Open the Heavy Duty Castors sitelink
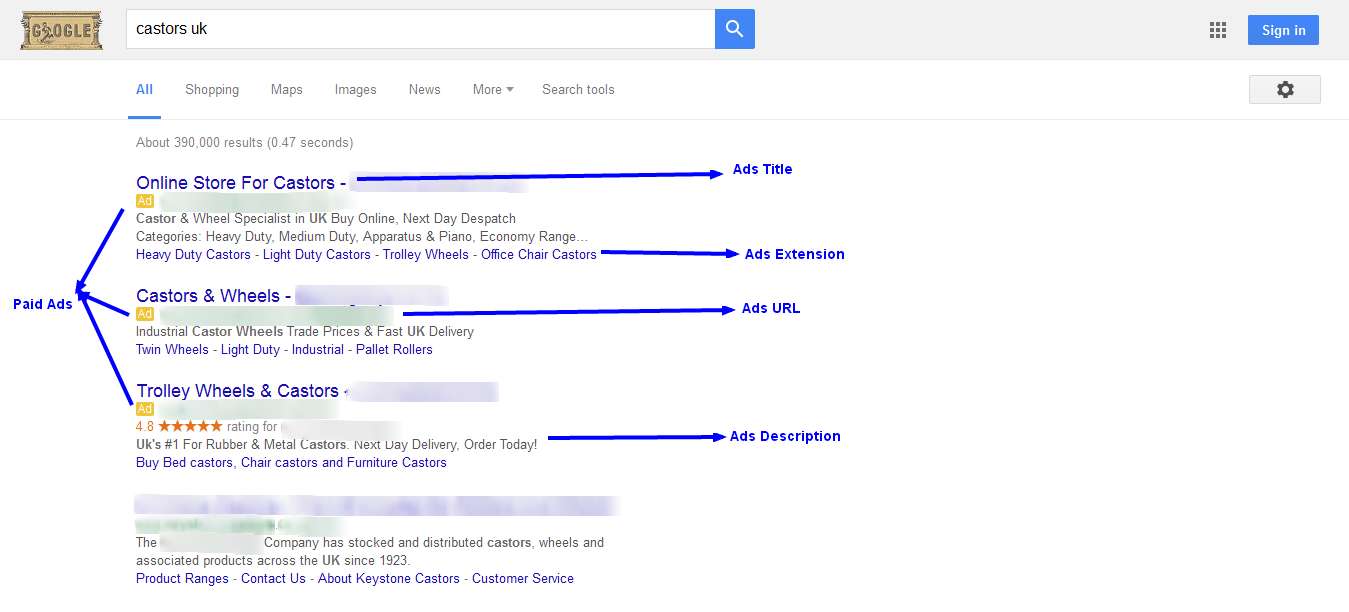The width and height of the screenshot is (1349, 612). (x=193, y=255)
